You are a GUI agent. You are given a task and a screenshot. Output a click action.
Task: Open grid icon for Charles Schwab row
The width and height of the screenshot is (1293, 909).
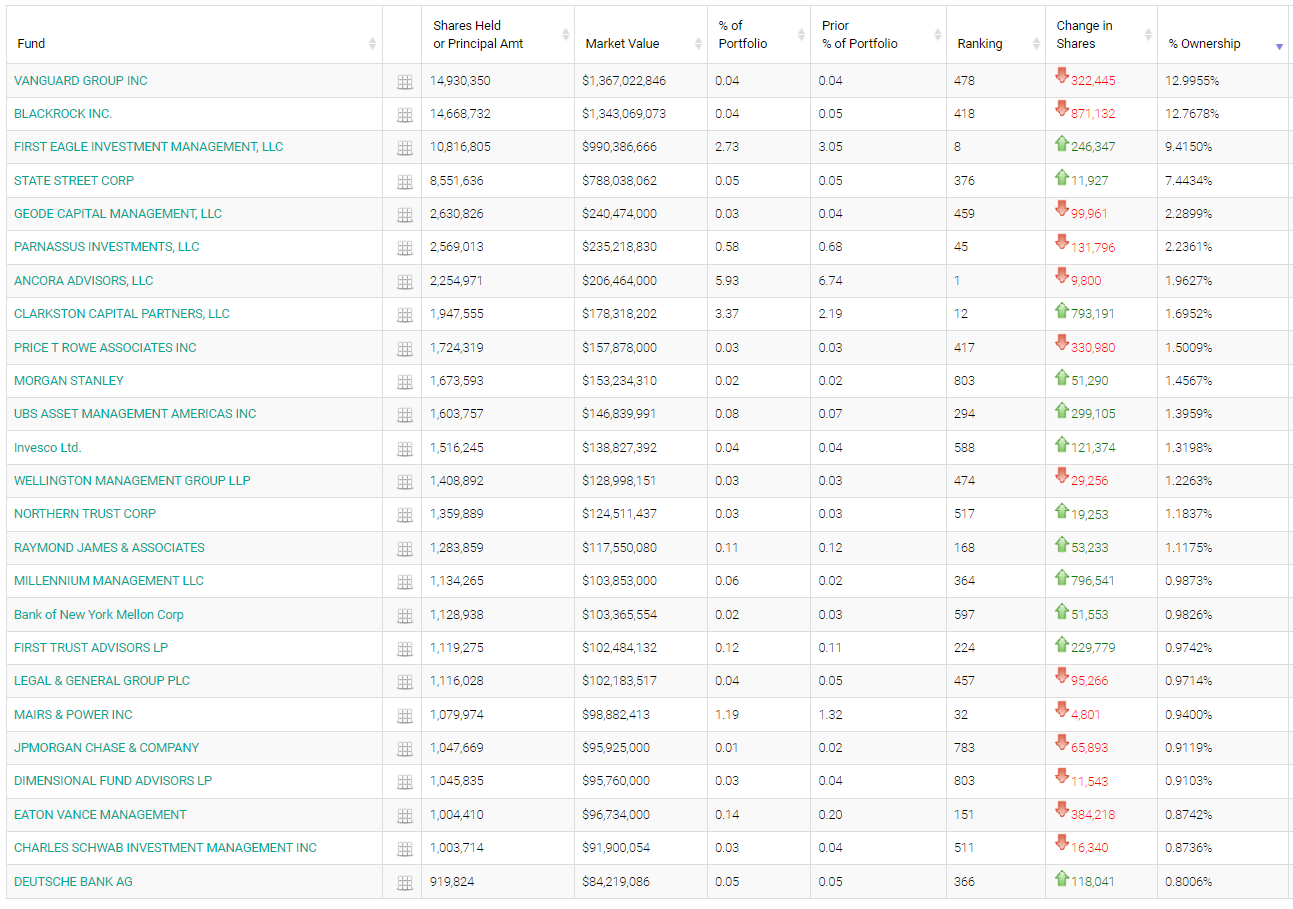pos(405,849)
